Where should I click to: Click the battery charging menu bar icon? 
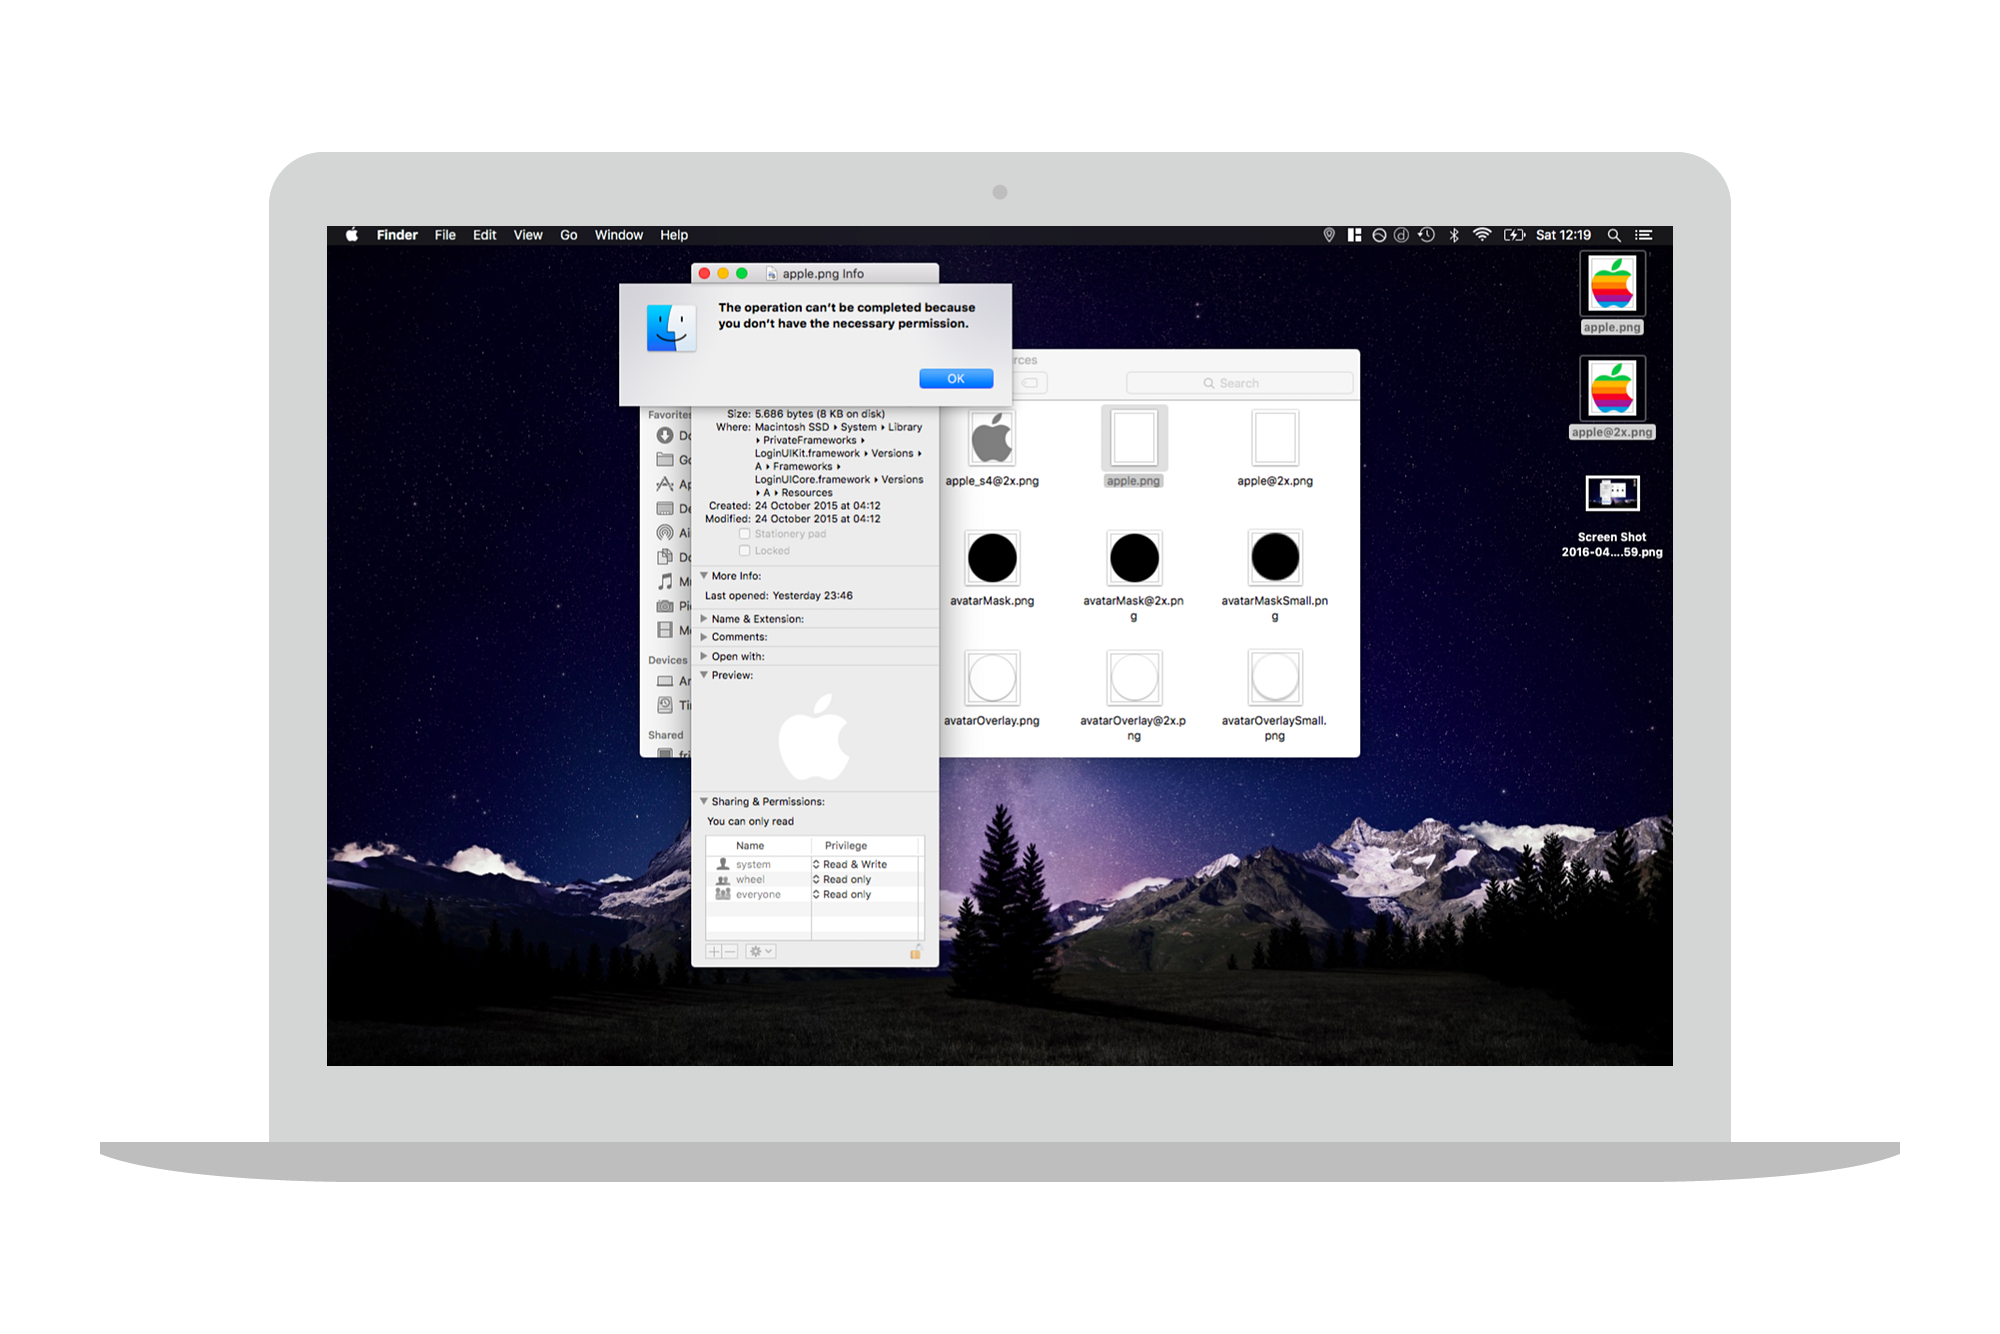click(1514, 235)
